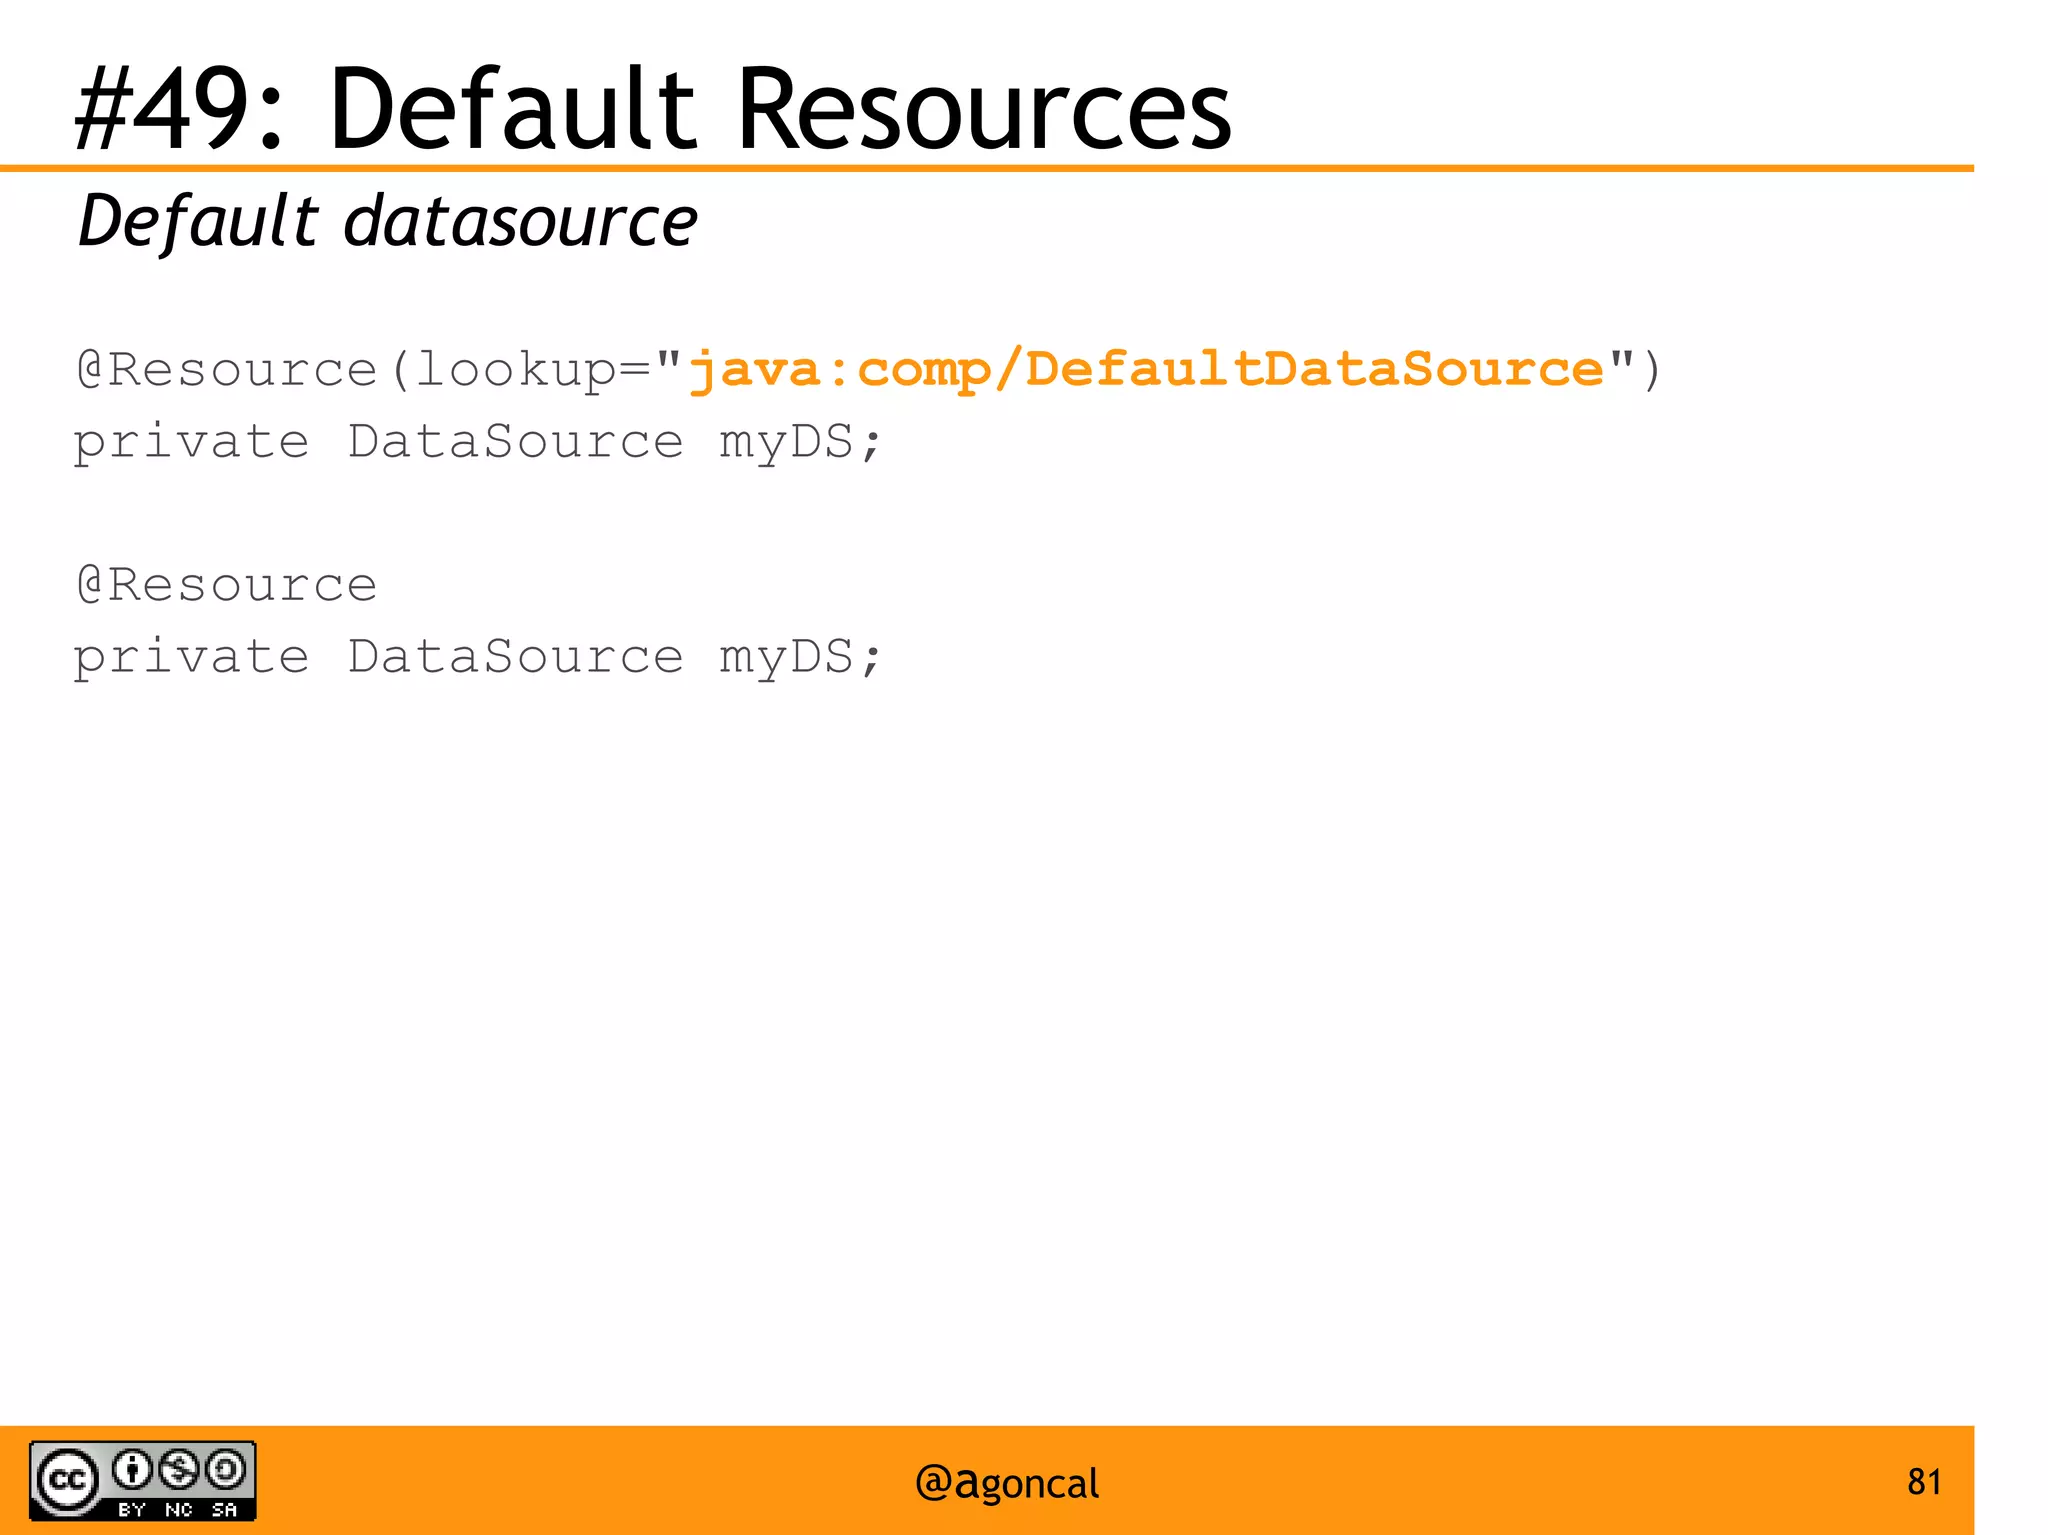The image size is (2048, 1535).
Task: Click the share-alike circular arrow icon
Action: coord(225,1469)
